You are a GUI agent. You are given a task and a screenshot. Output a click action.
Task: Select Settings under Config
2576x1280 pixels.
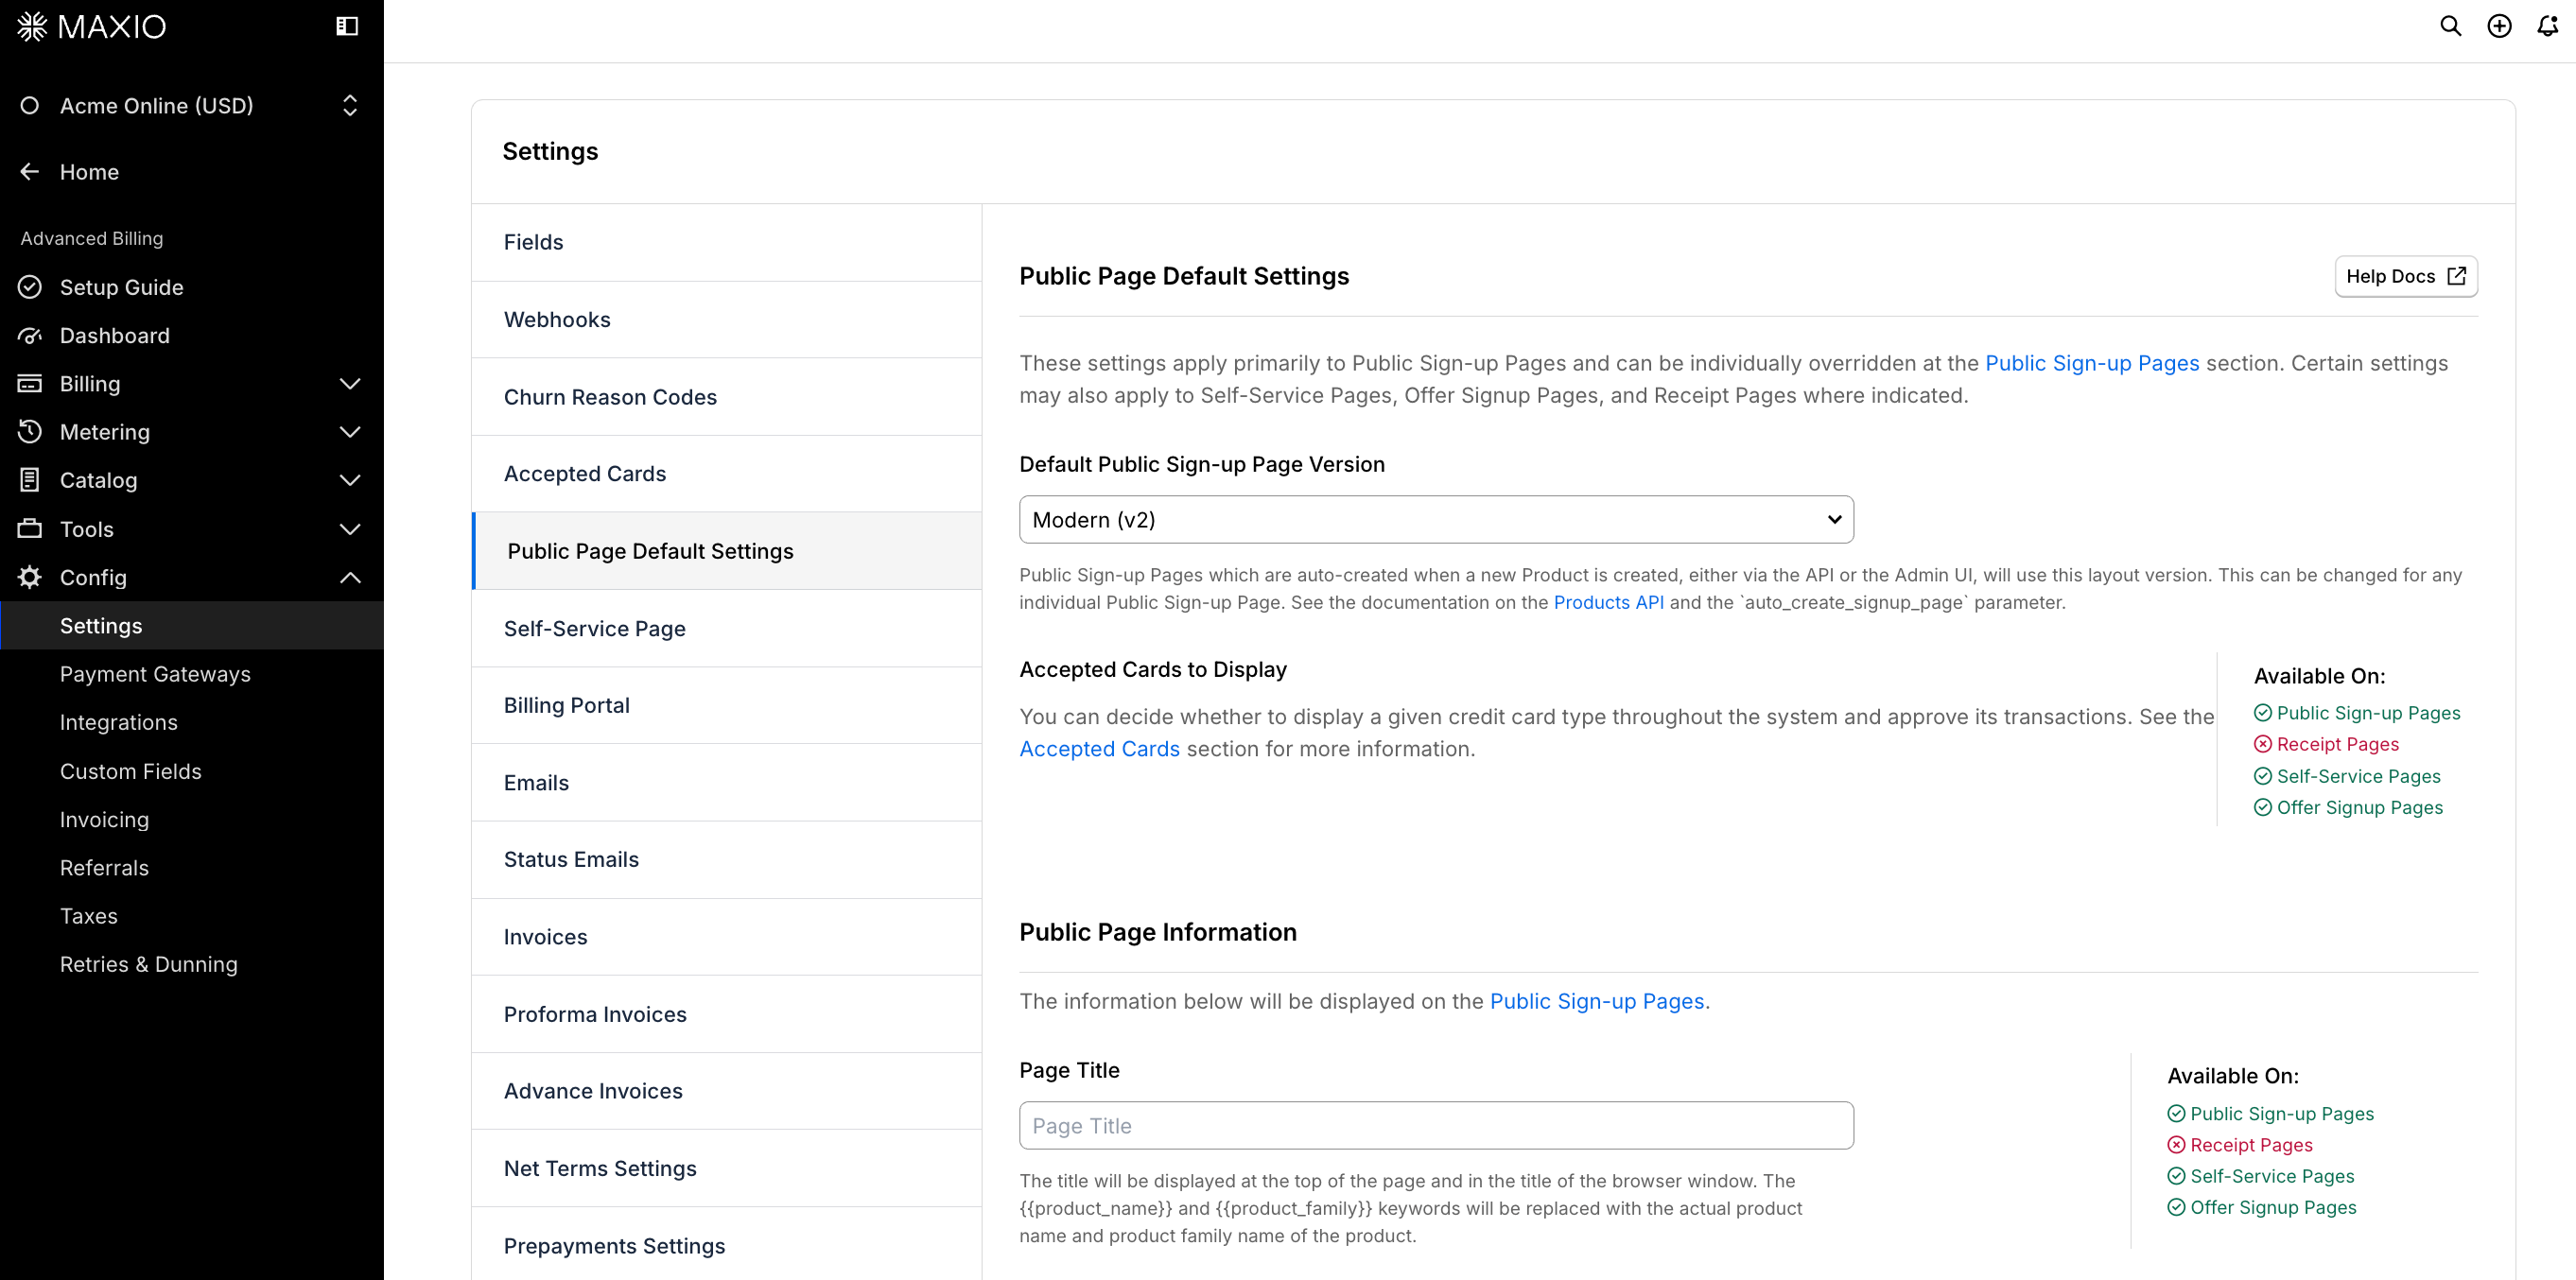[192, 626]
